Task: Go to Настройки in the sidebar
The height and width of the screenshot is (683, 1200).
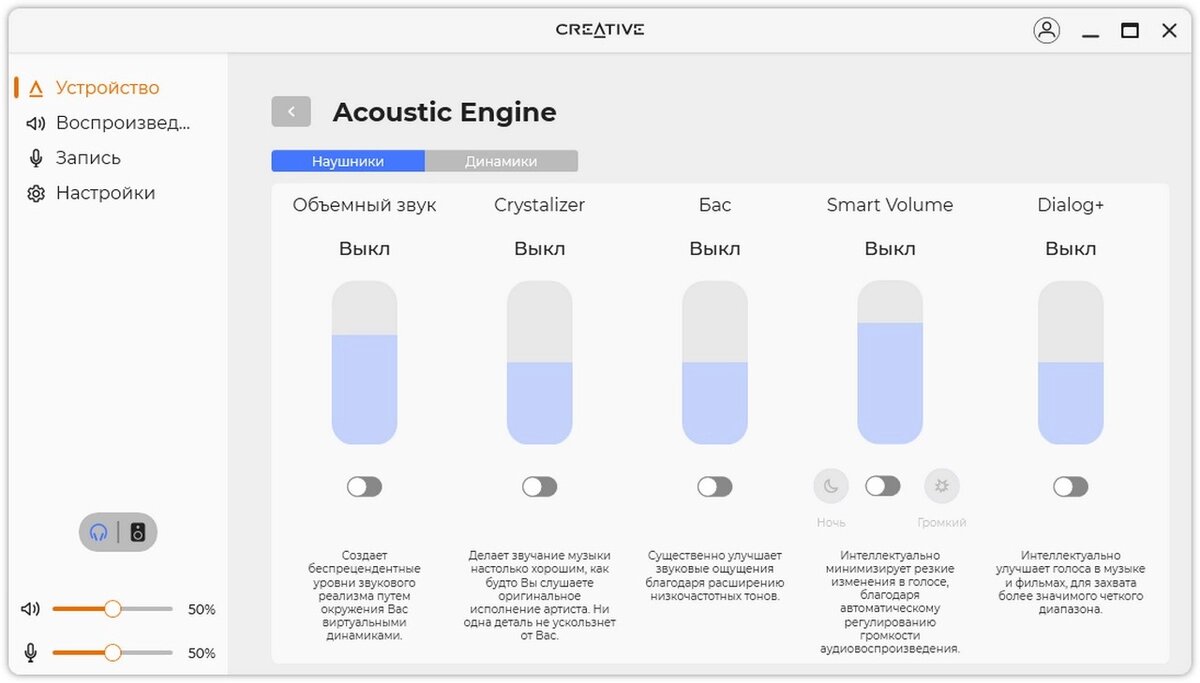Action: click(105, 193)
